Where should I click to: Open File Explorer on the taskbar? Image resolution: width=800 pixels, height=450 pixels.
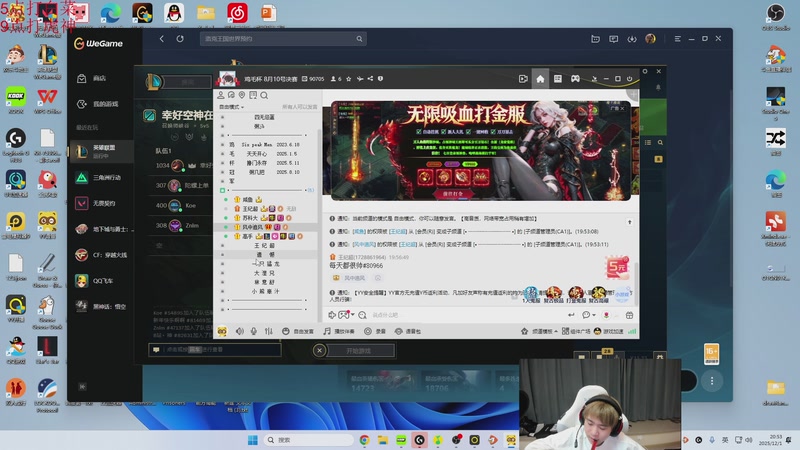[x=383, y=440]
